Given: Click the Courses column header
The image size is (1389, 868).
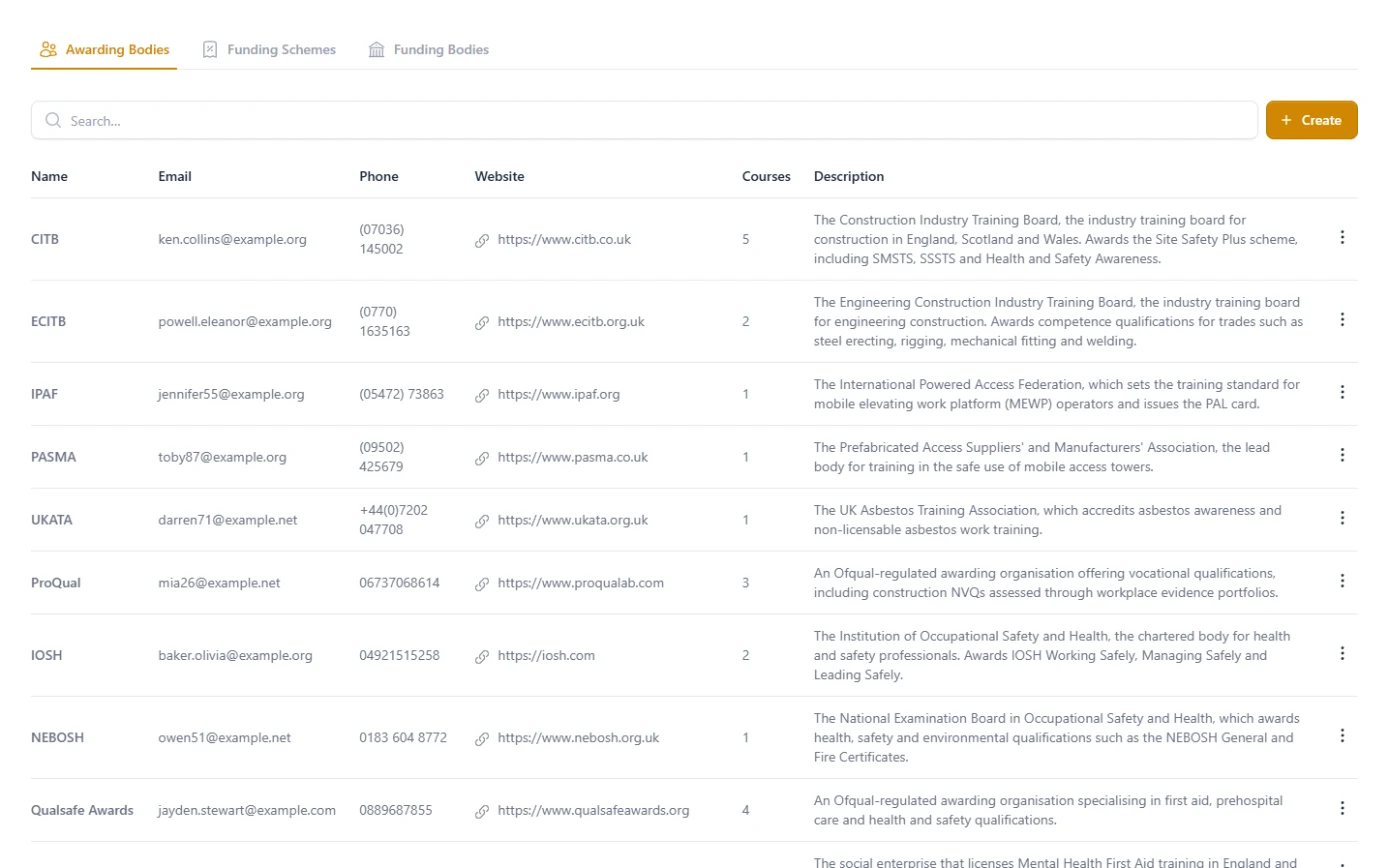Looking at the screenshot, I should click(x=766, y=176).
